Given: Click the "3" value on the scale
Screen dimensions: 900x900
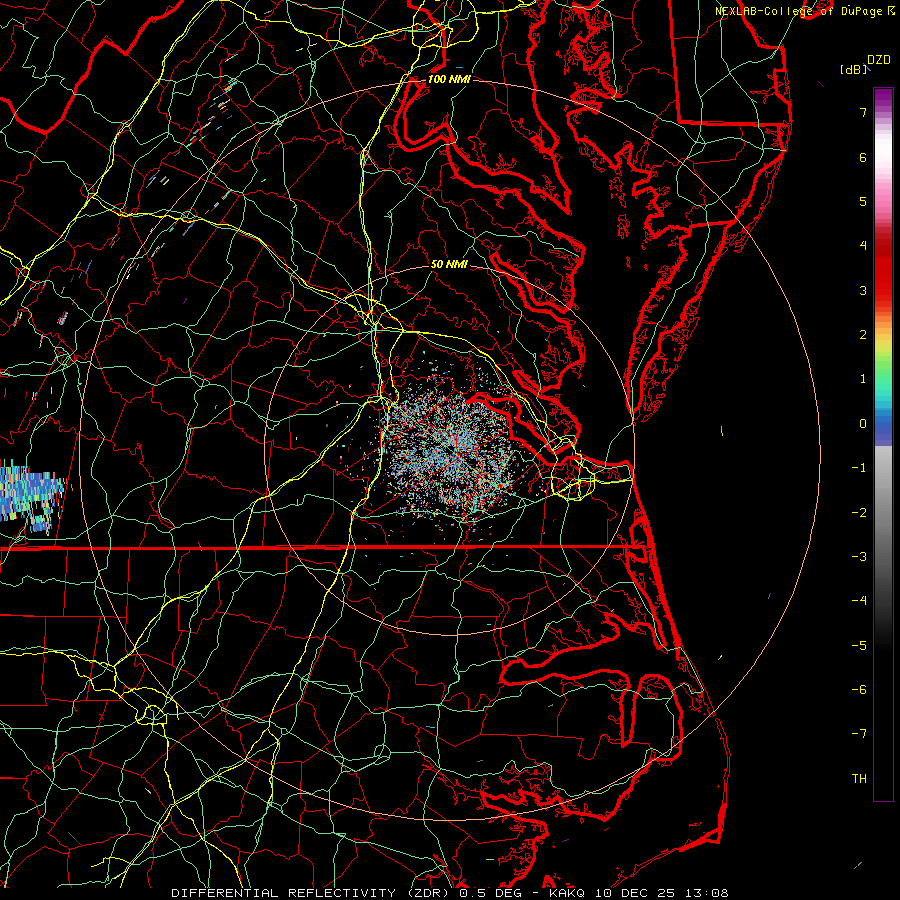Looking at the screenshot, I should [863, 290].
